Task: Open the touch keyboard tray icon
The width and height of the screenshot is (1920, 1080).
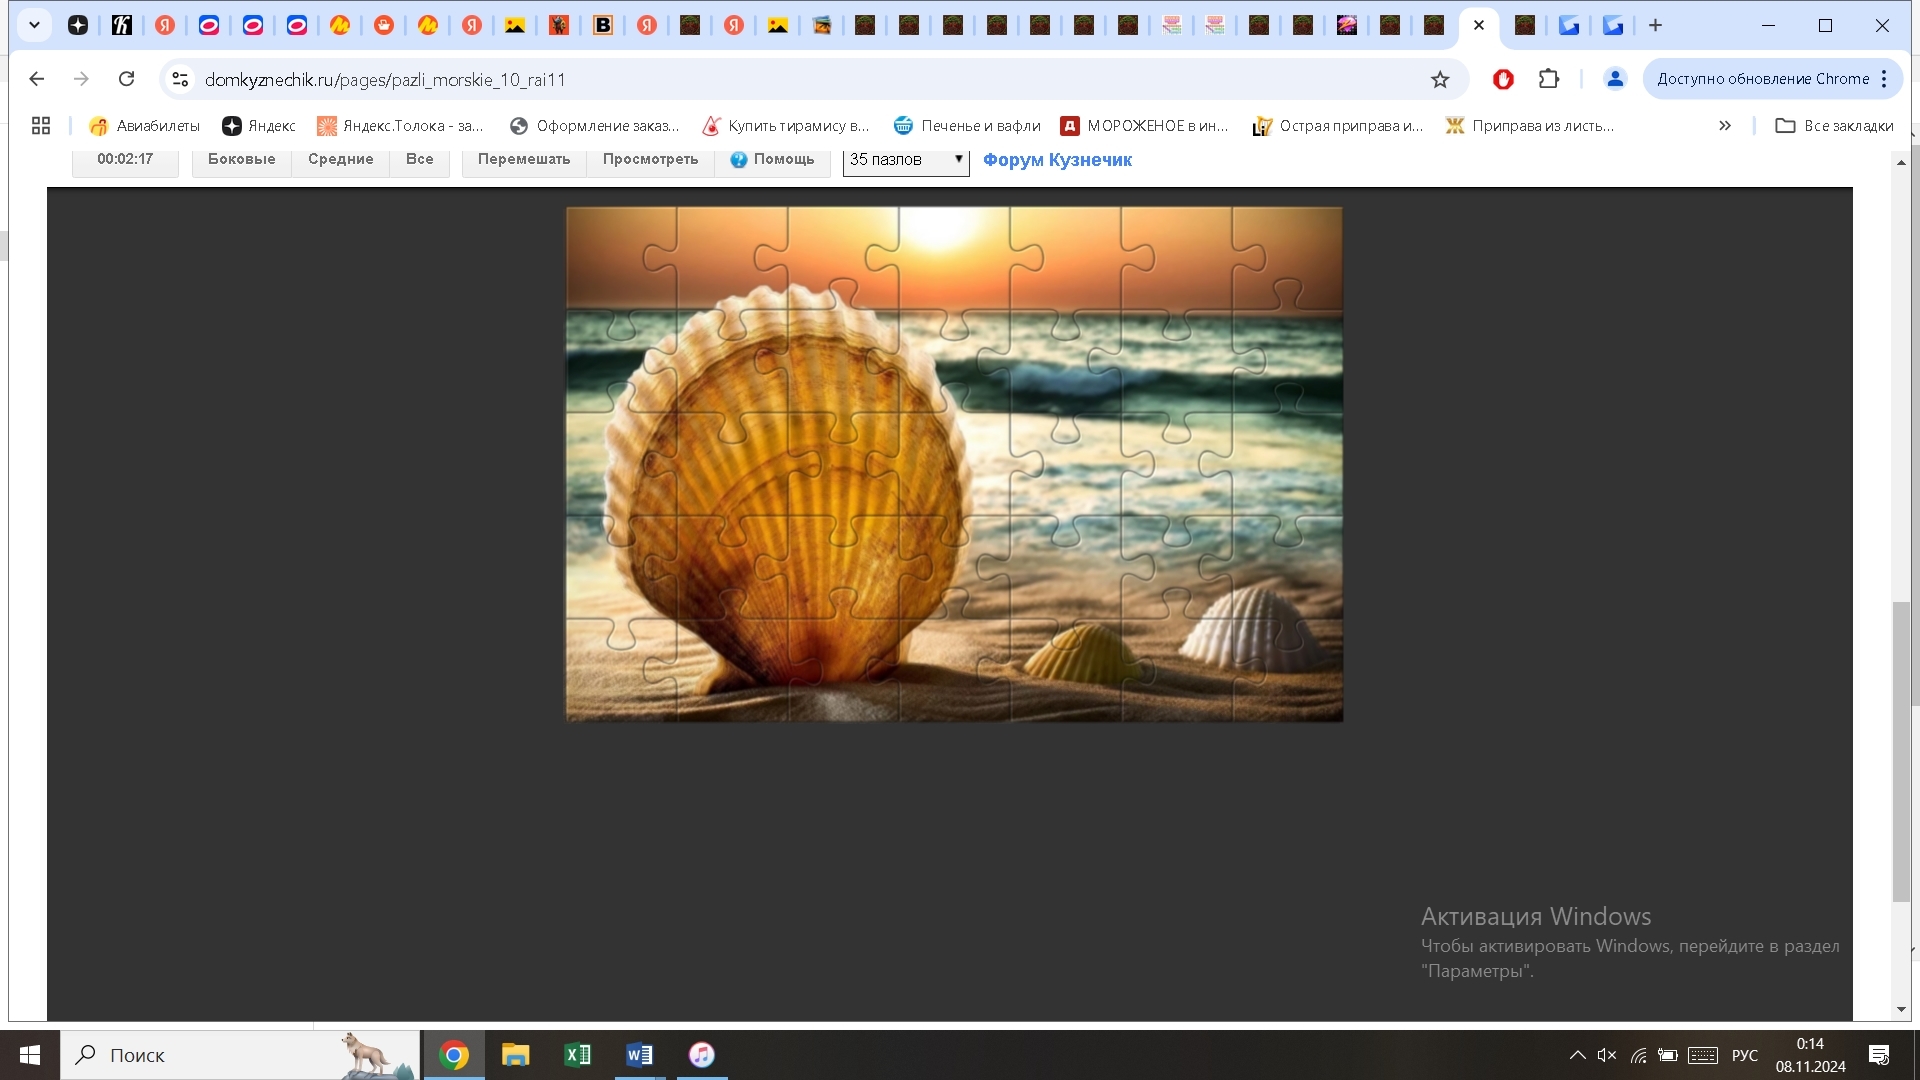Action: [1703, 1055]
